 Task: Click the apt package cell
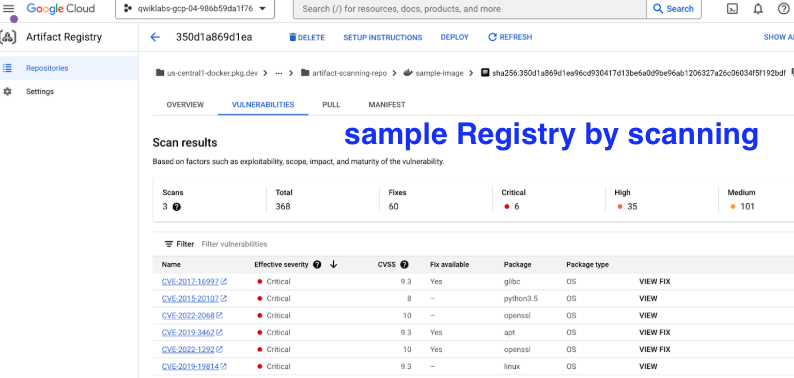pos(509,332)
